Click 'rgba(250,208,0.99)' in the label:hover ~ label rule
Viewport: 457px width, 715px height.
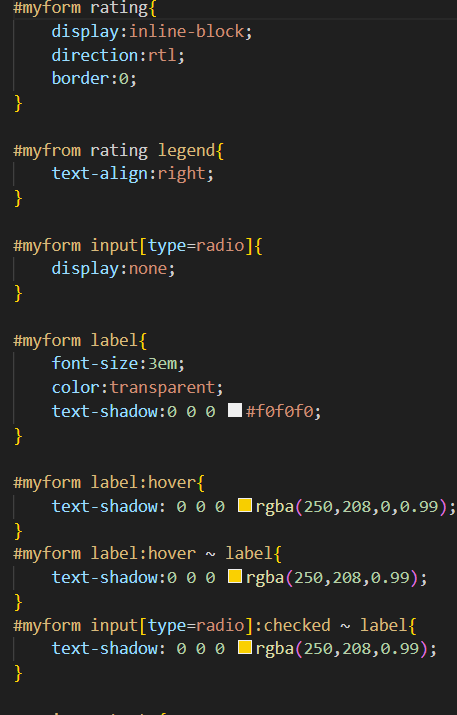[332, 577]
